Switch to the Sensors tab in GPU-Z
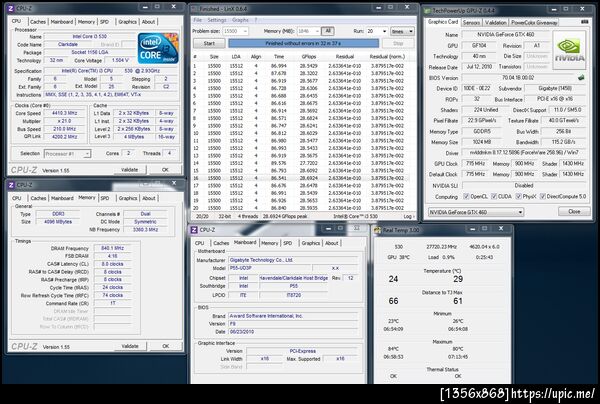The image size is (600, 404). click(471, 23)
